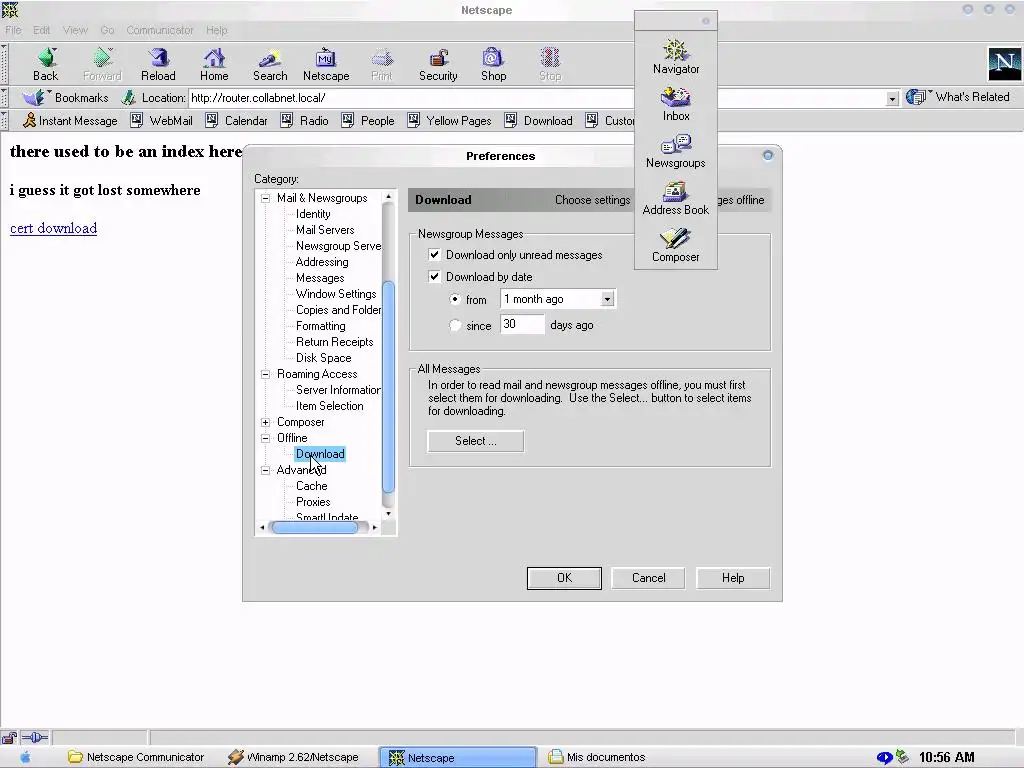Collapse Mail & Newsgroups tree node
The width and height of the screenshot is (1024, 768).
tap(266, 198)
